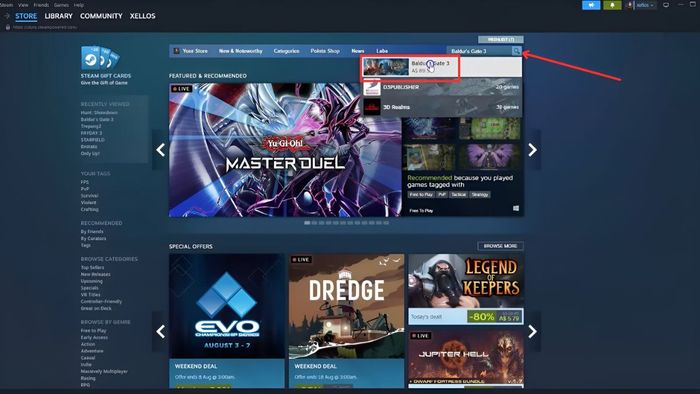This screenshot has width=700, height=394.
Task: Click the Free to Play tag
Action: pos(421,195)
